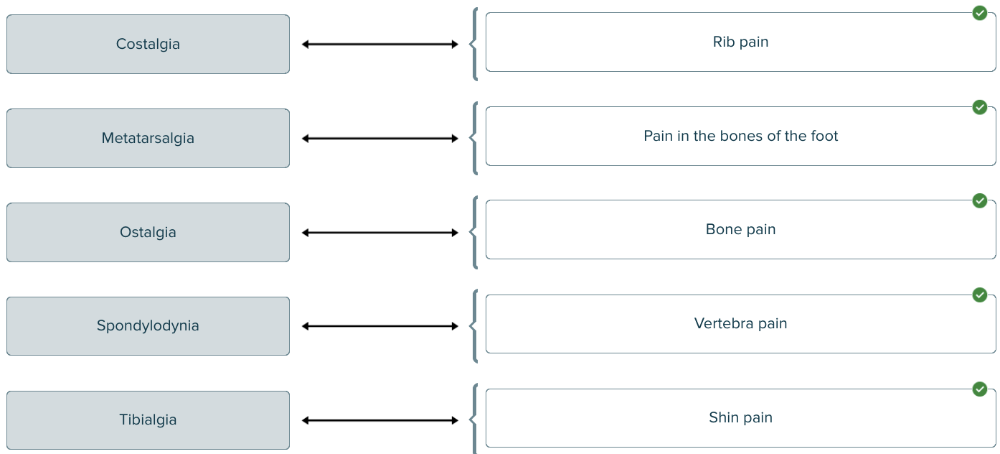Click the green checkmark on Bone pain
Viewport: 1000px width, 454px height.
(x=980, y=201)
